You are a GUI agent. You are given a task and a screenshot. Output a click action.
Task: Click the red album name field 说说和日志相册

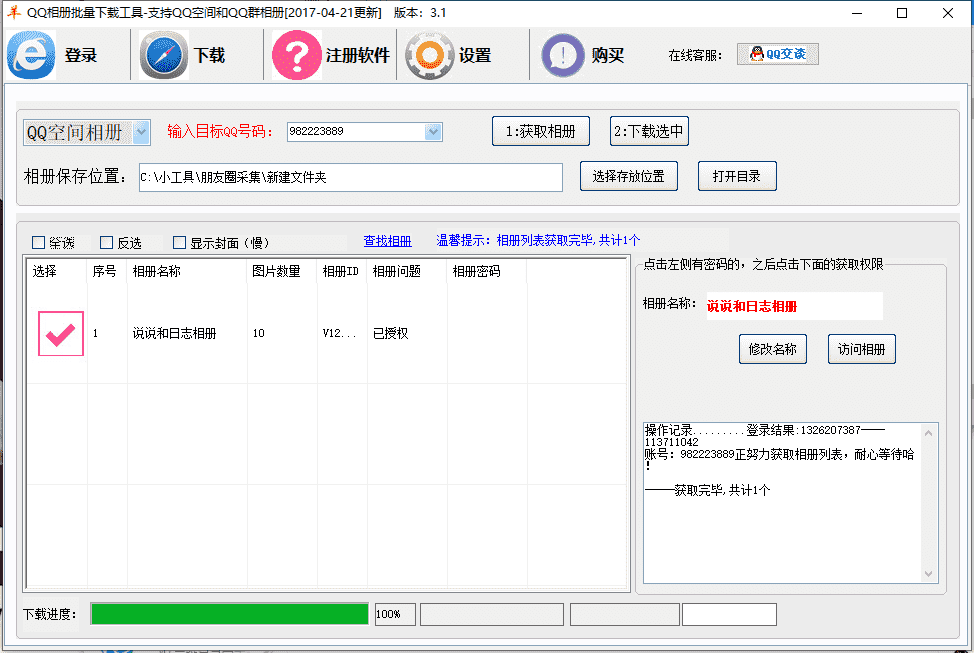pyautogui.click(x=794, y=306)
